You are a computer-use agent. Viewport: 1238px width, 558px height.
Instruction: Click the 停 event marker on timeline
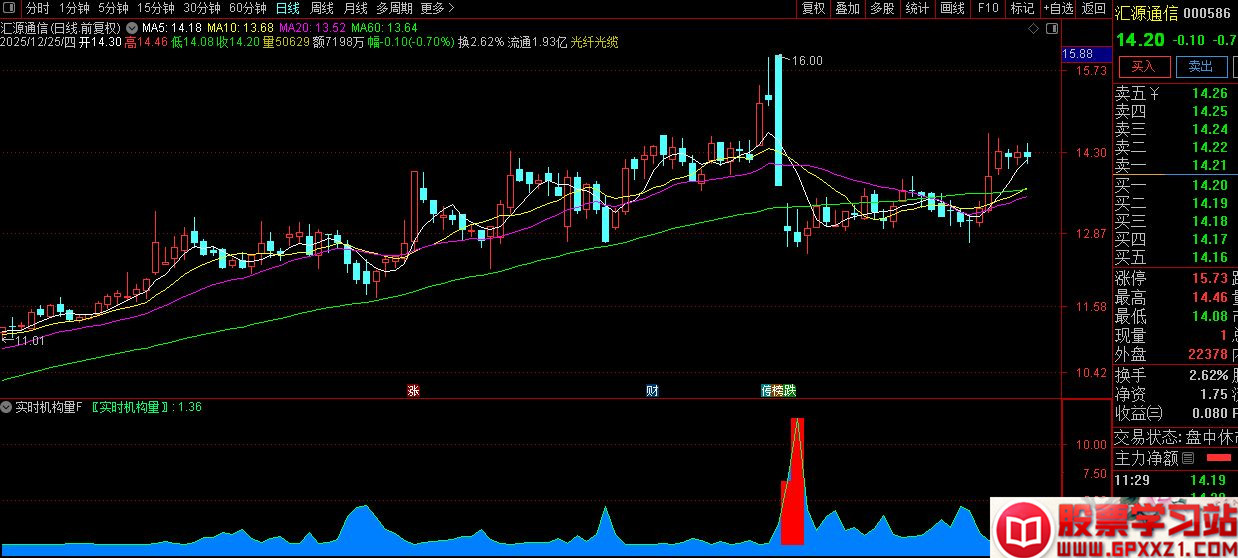click(766, 390)
